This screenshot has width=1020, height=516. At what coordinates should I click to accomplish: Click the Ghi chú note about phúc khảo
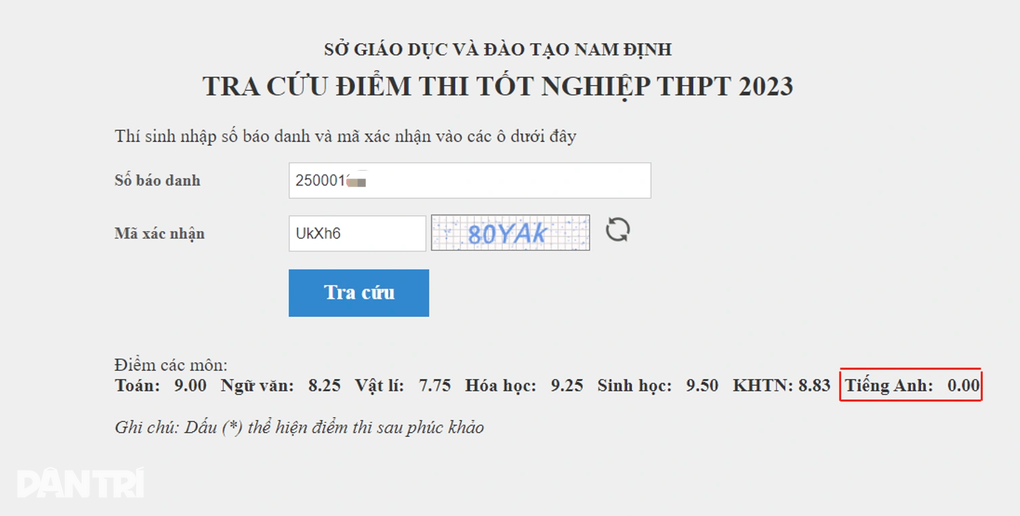(299, 427)
